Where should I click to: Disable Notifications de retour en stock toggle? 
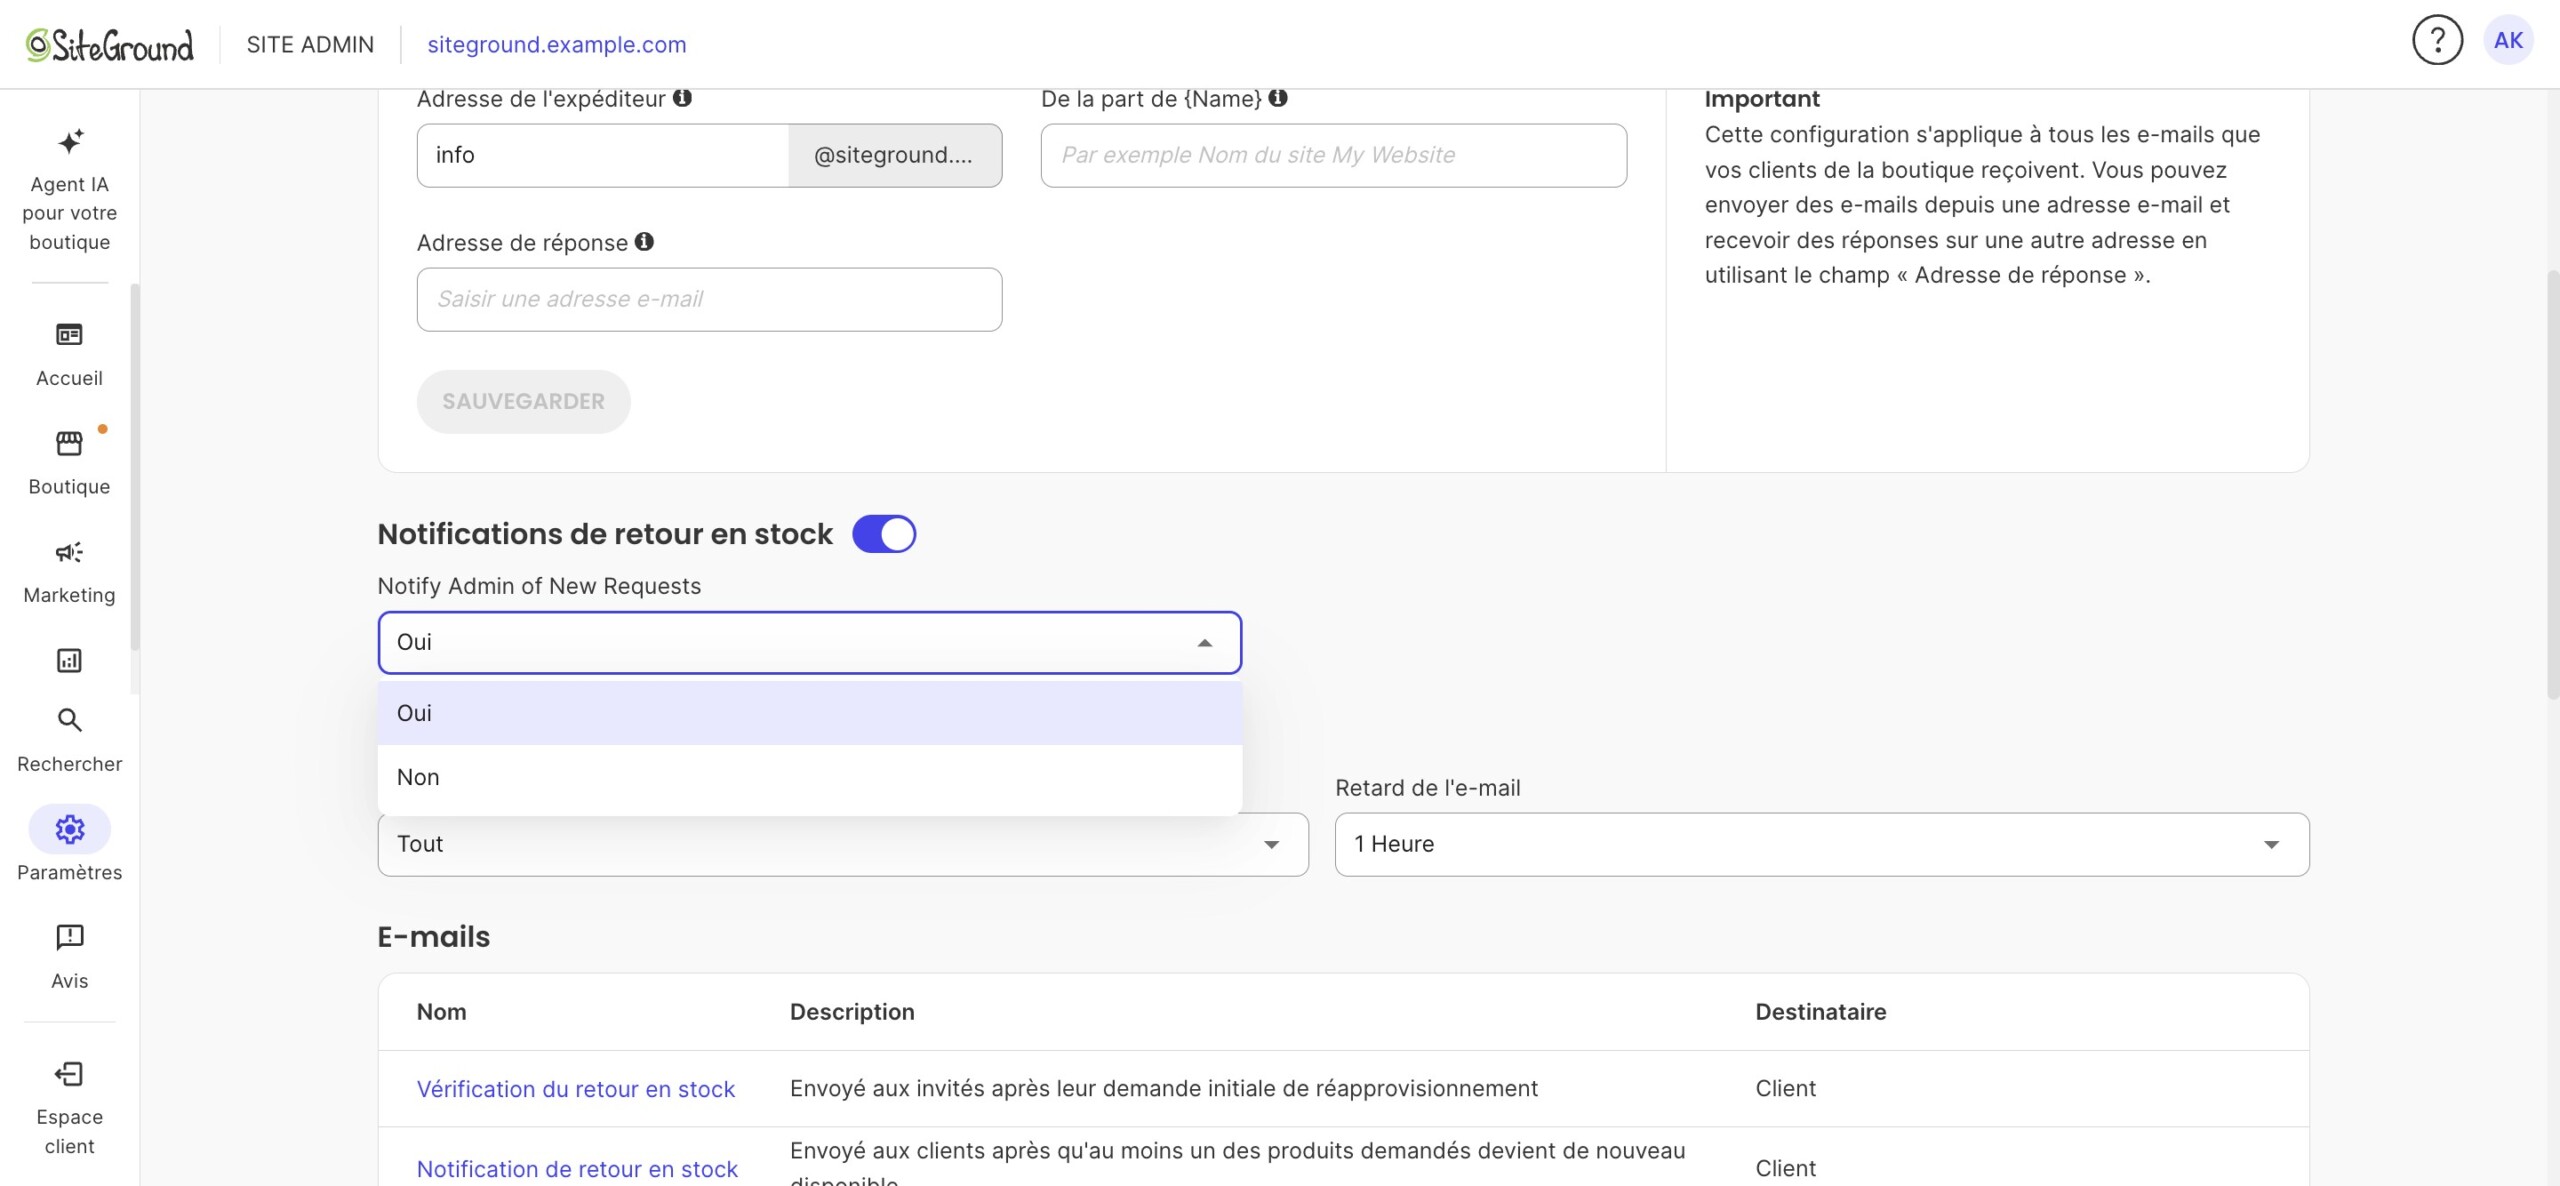[884, 534]
